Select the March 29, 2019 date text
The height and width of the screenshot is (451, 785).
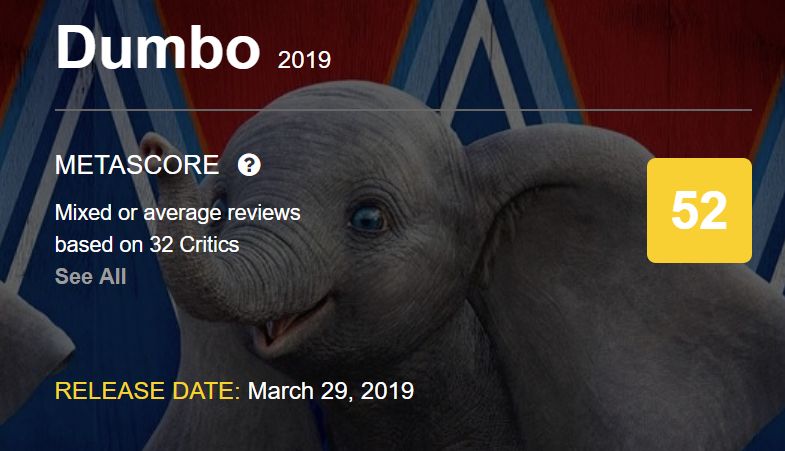click(331, 391)
